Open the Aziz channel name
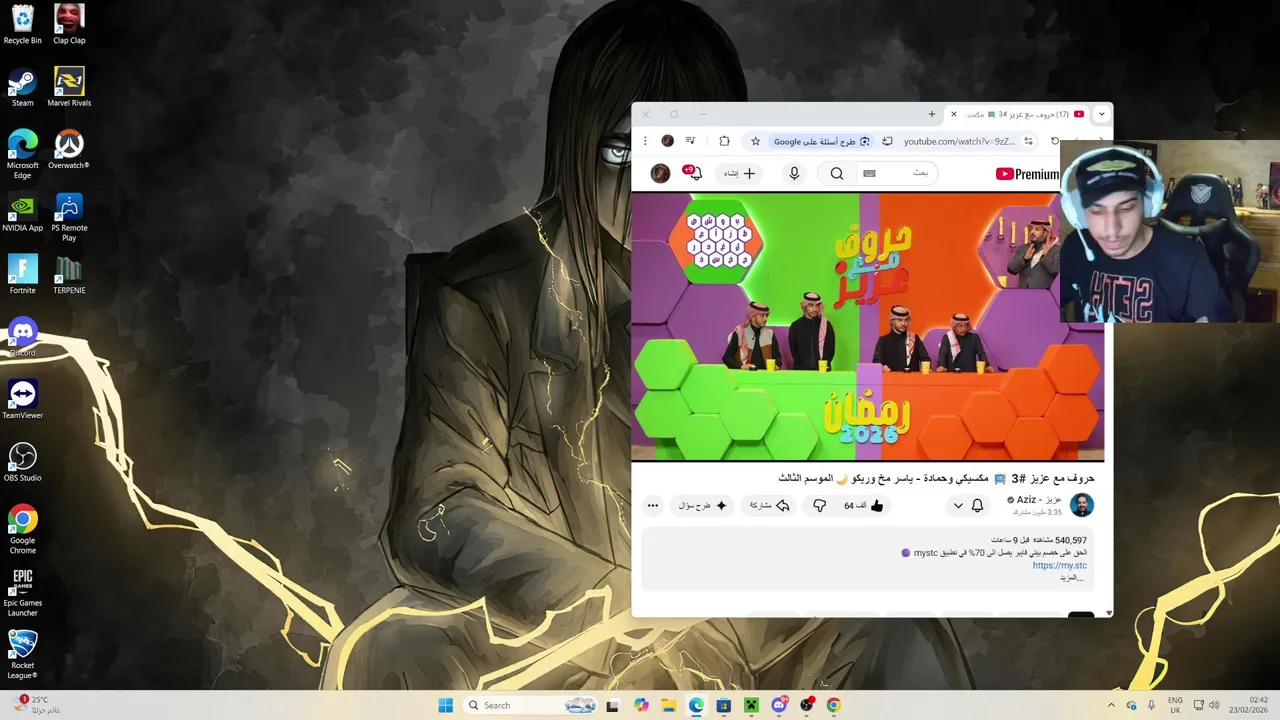 point(1038,500)
